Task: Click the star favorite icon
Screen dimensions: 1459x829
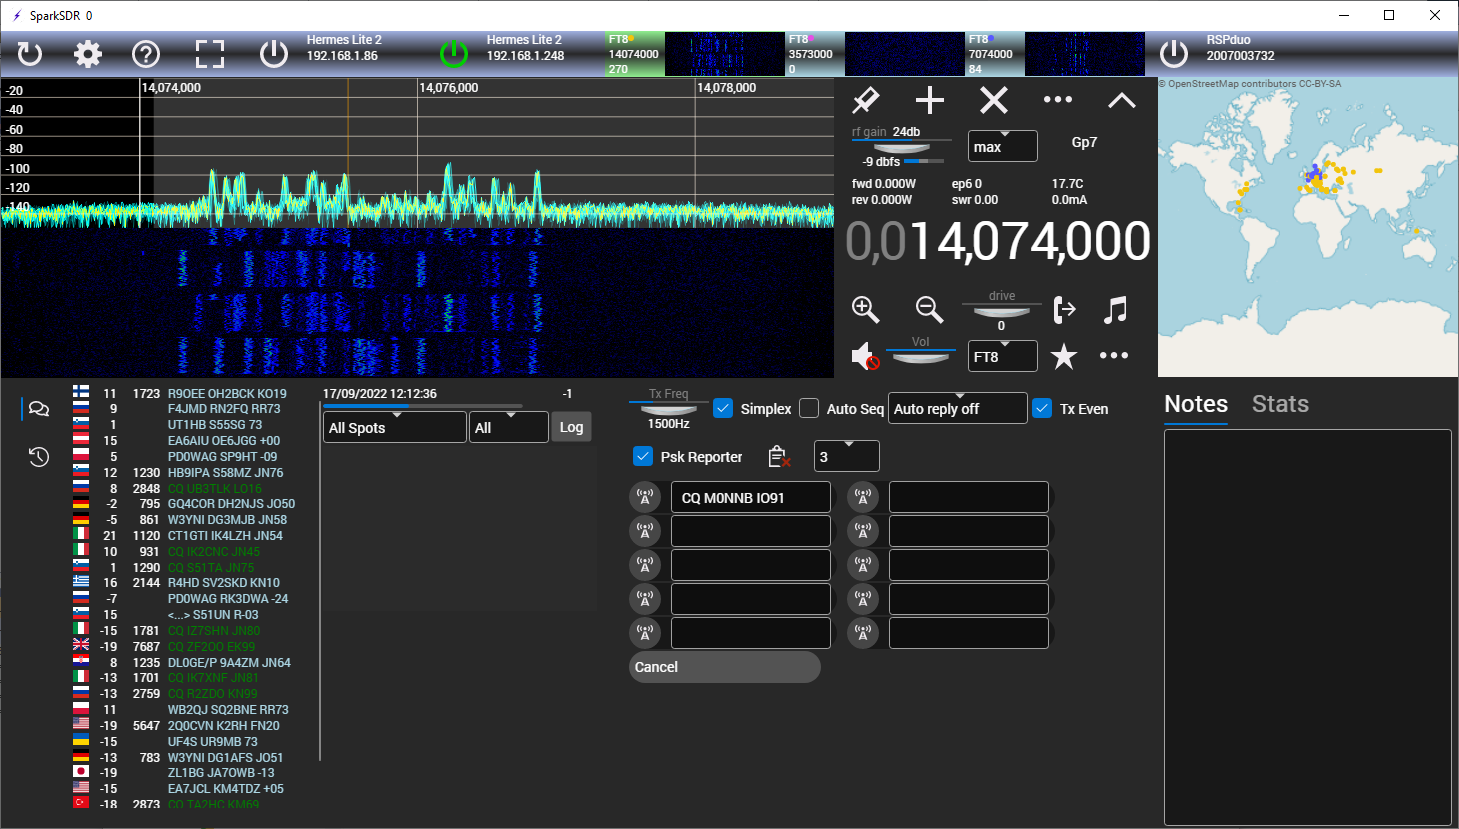Action: [x=1064, y=356]
